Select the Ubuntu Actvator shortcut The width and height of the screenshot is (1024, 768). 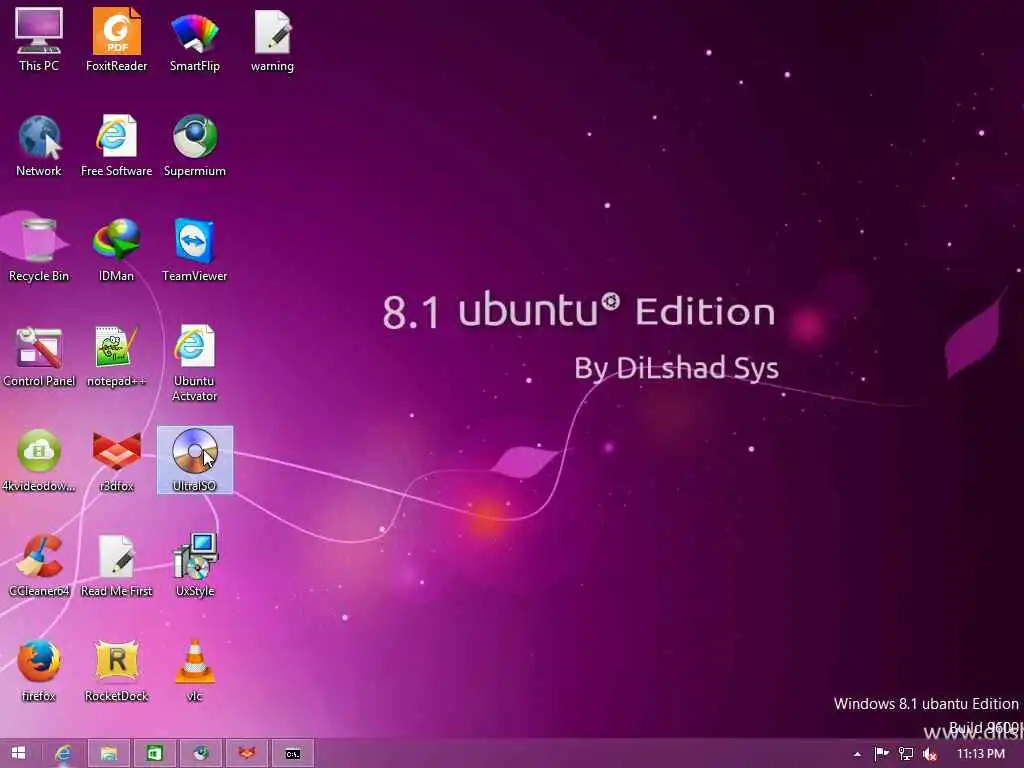click(195, 362)
